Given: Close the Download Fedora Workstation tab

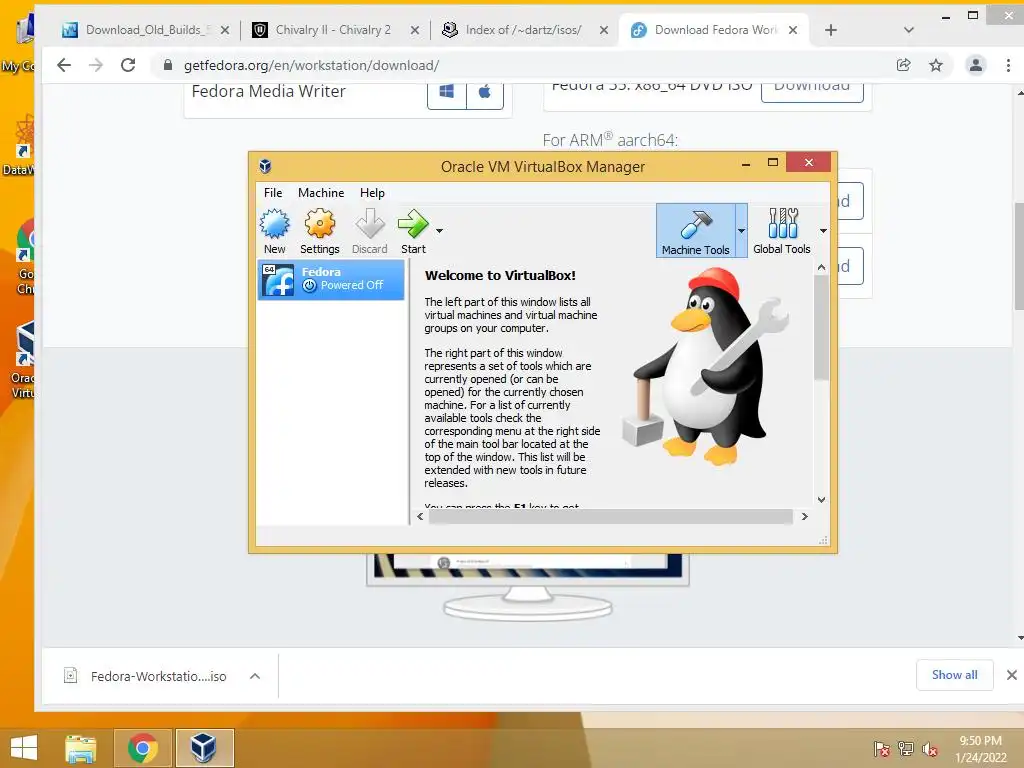Looking at the screenshot, I should click(x=793, y=30).
